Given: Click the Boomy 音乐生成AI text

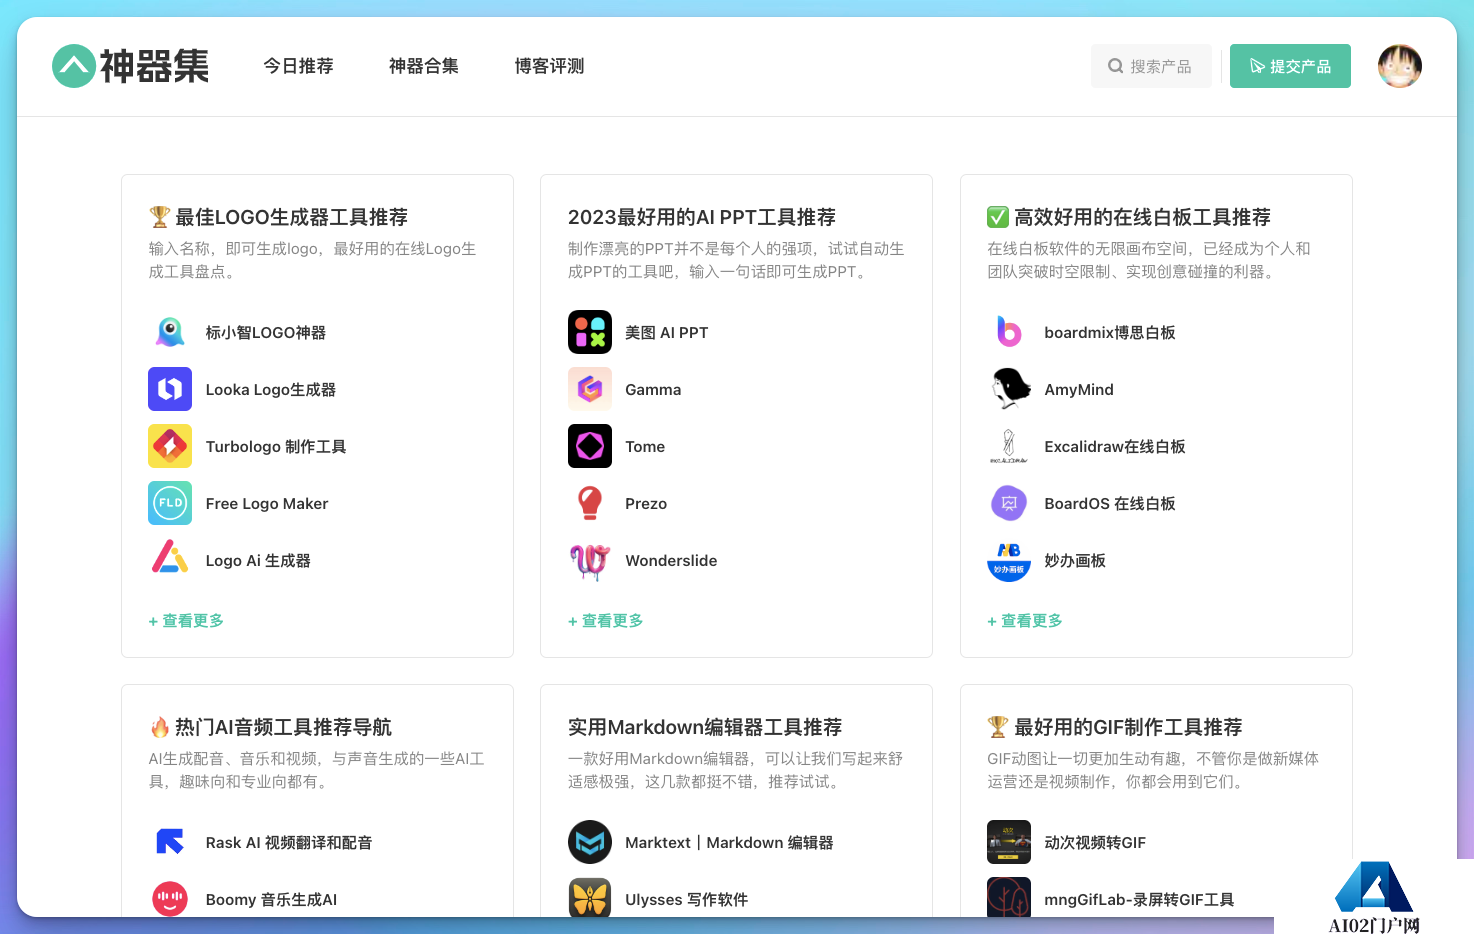Looking at the screenshot, I should (271, 899).
